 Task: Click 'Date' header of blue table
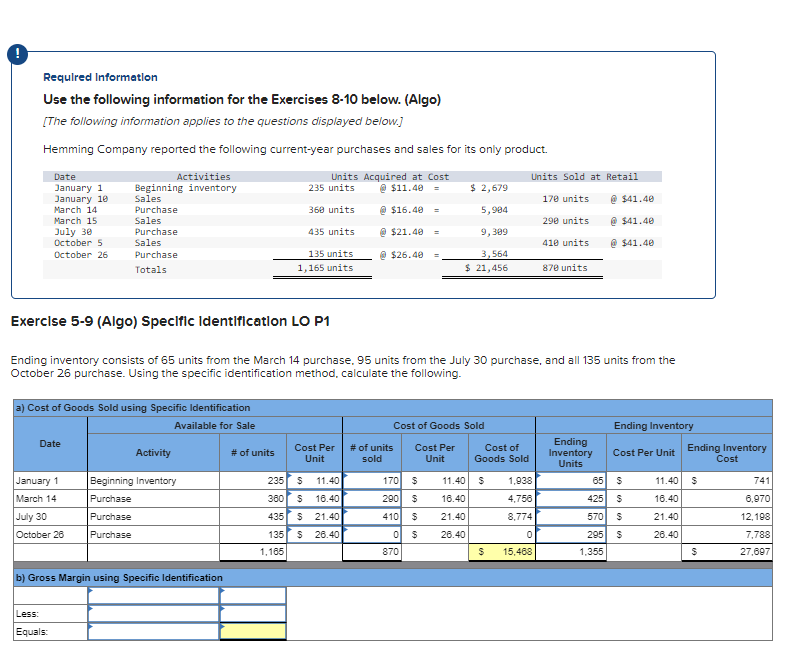[x=50, y=444]
